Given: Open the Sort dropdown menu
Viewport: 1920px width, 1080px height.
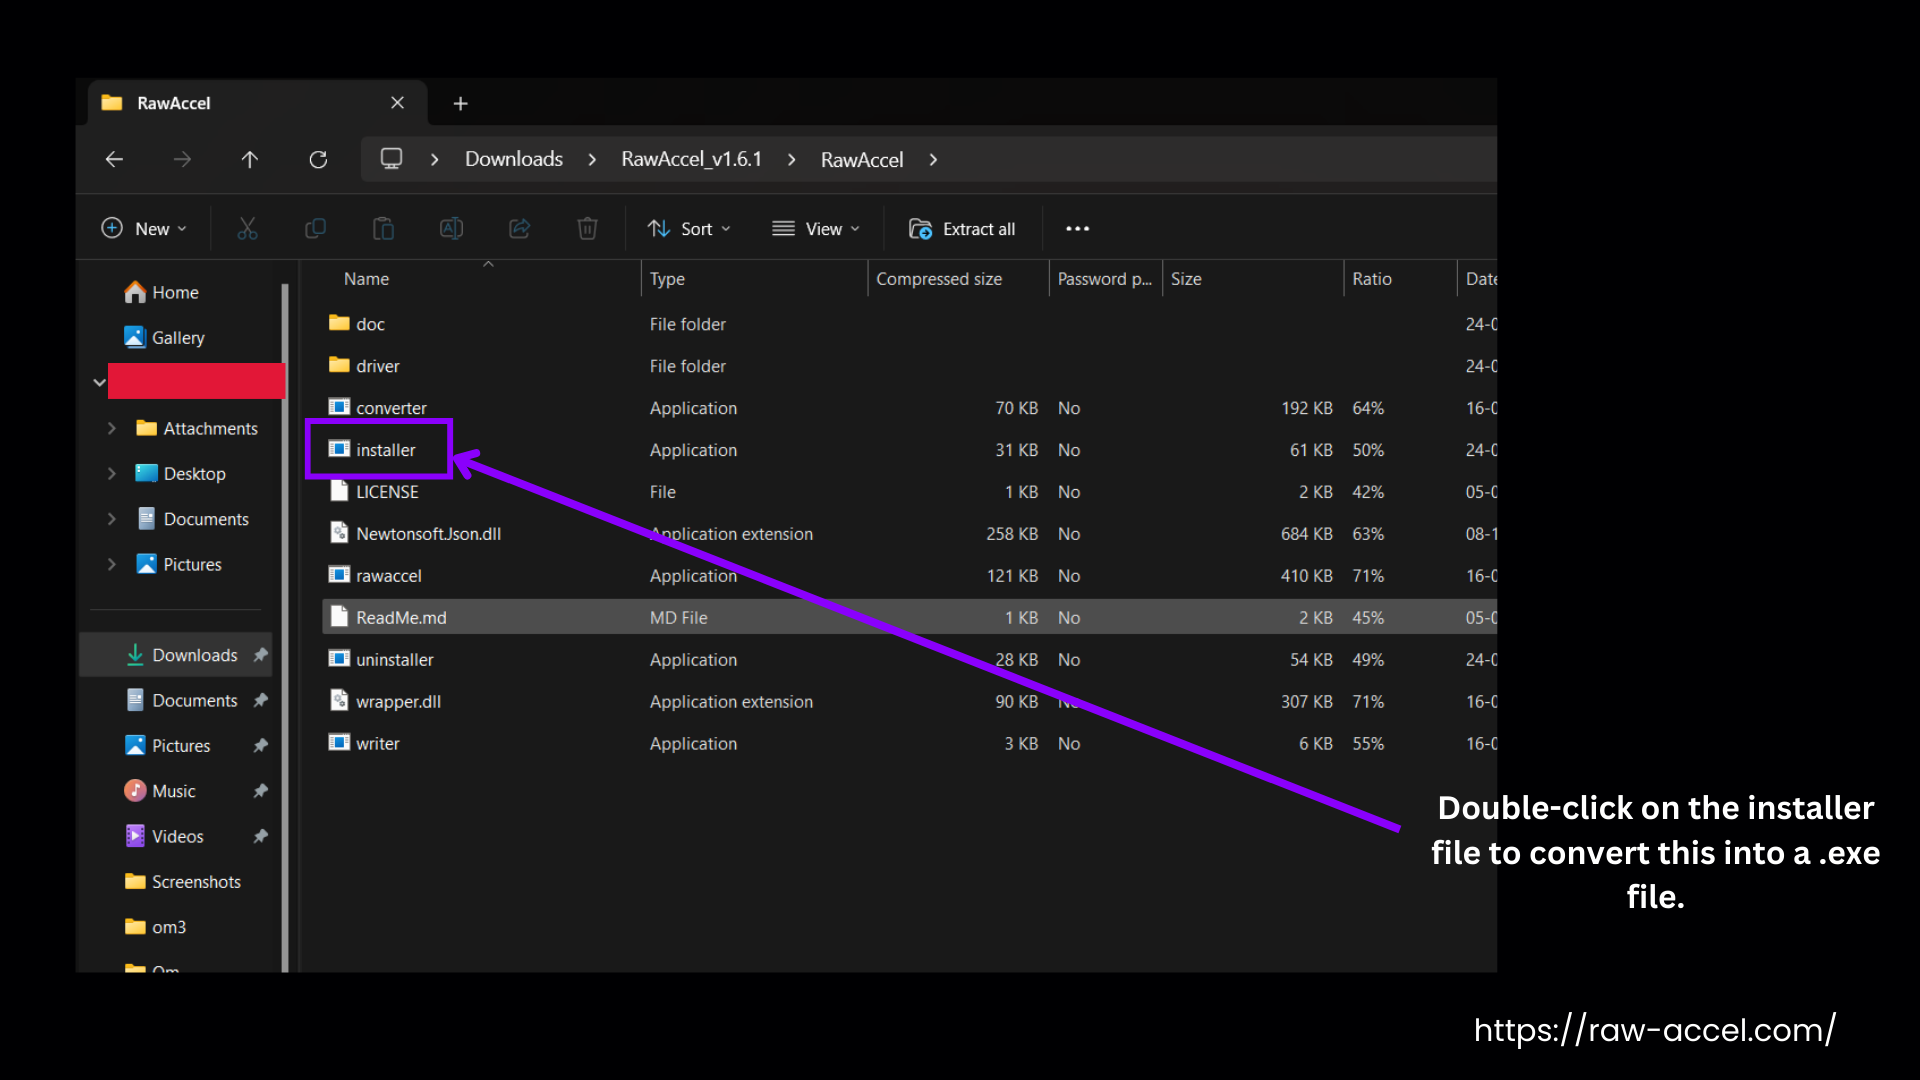Looking at the screenshot, I should point(688,229).
